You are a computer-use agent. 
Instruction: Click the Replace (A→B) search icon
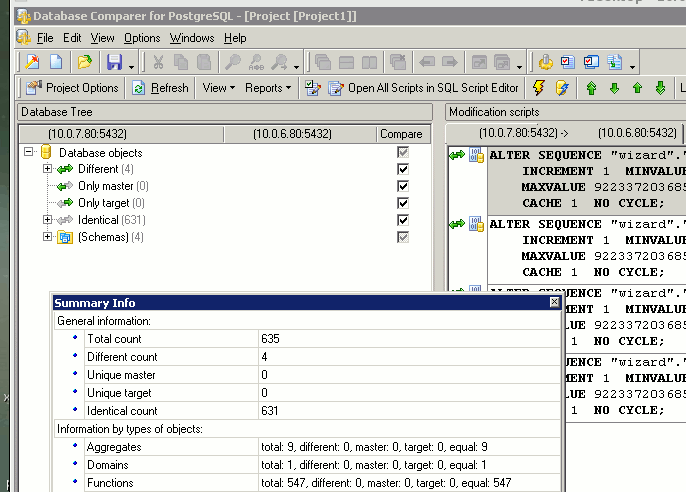[x=256, y=62]
